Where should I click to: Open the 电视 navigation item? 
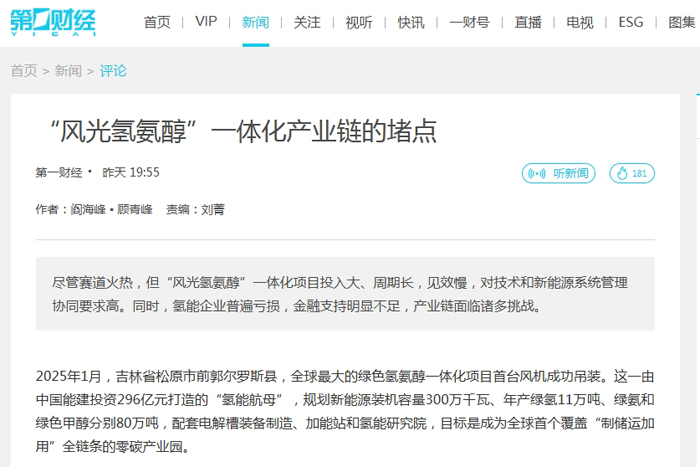point(580,22)
